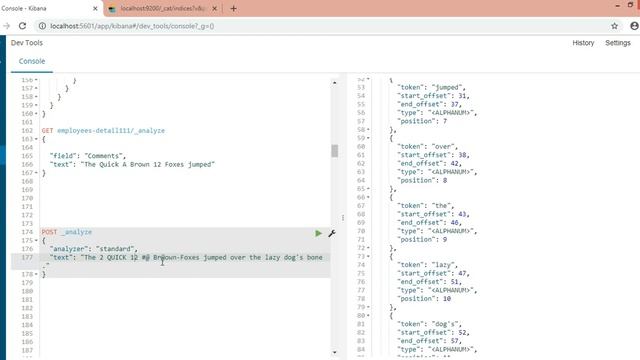Viewport: 640px width, 360px height.
Task: Click the "analyzer": "standard" line
Action: [93, 249]
